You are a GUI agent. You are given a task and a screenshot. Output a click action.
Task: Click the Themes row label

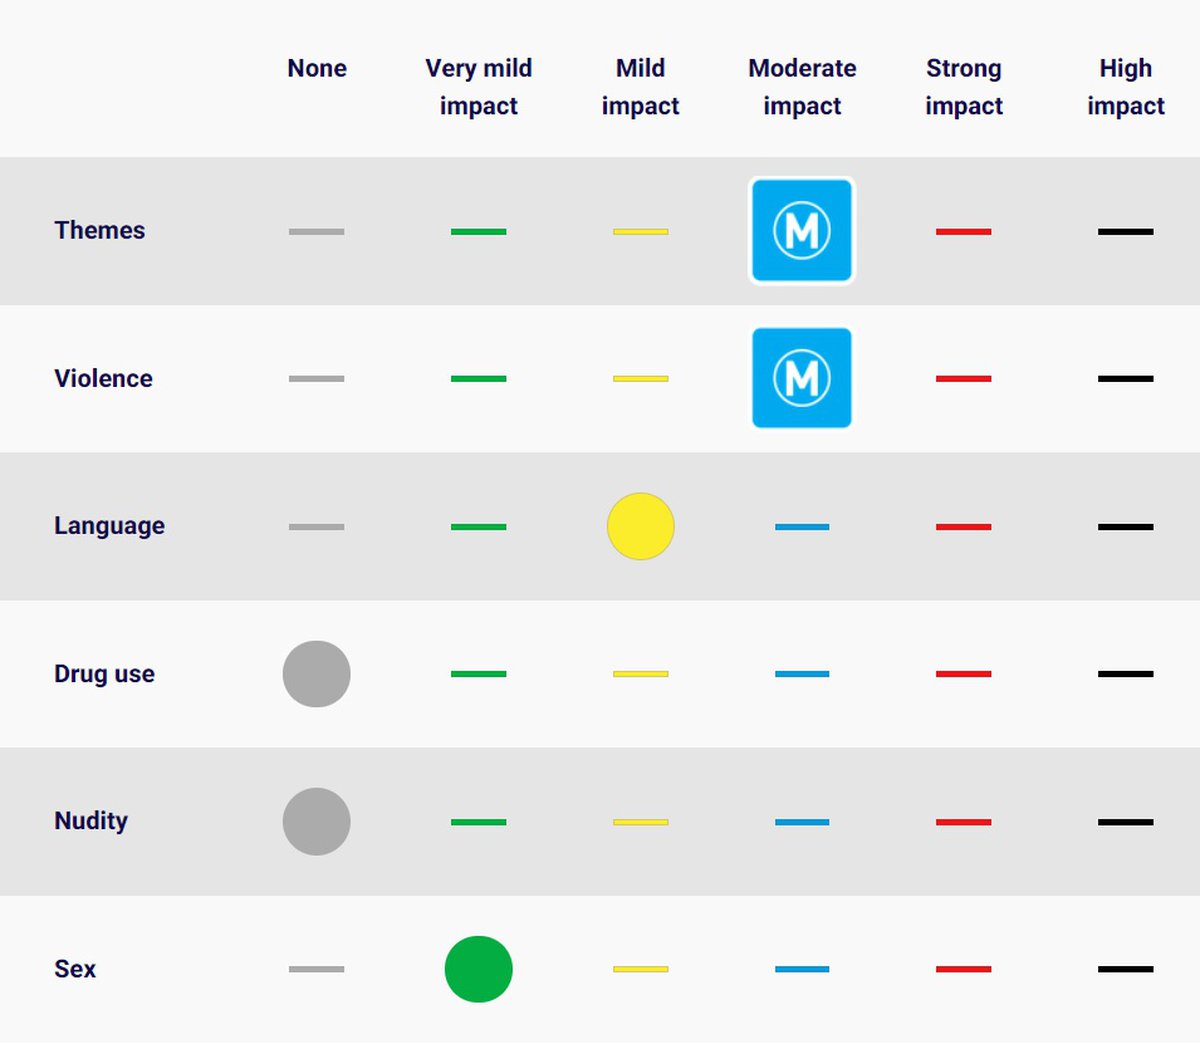(100, 230)
